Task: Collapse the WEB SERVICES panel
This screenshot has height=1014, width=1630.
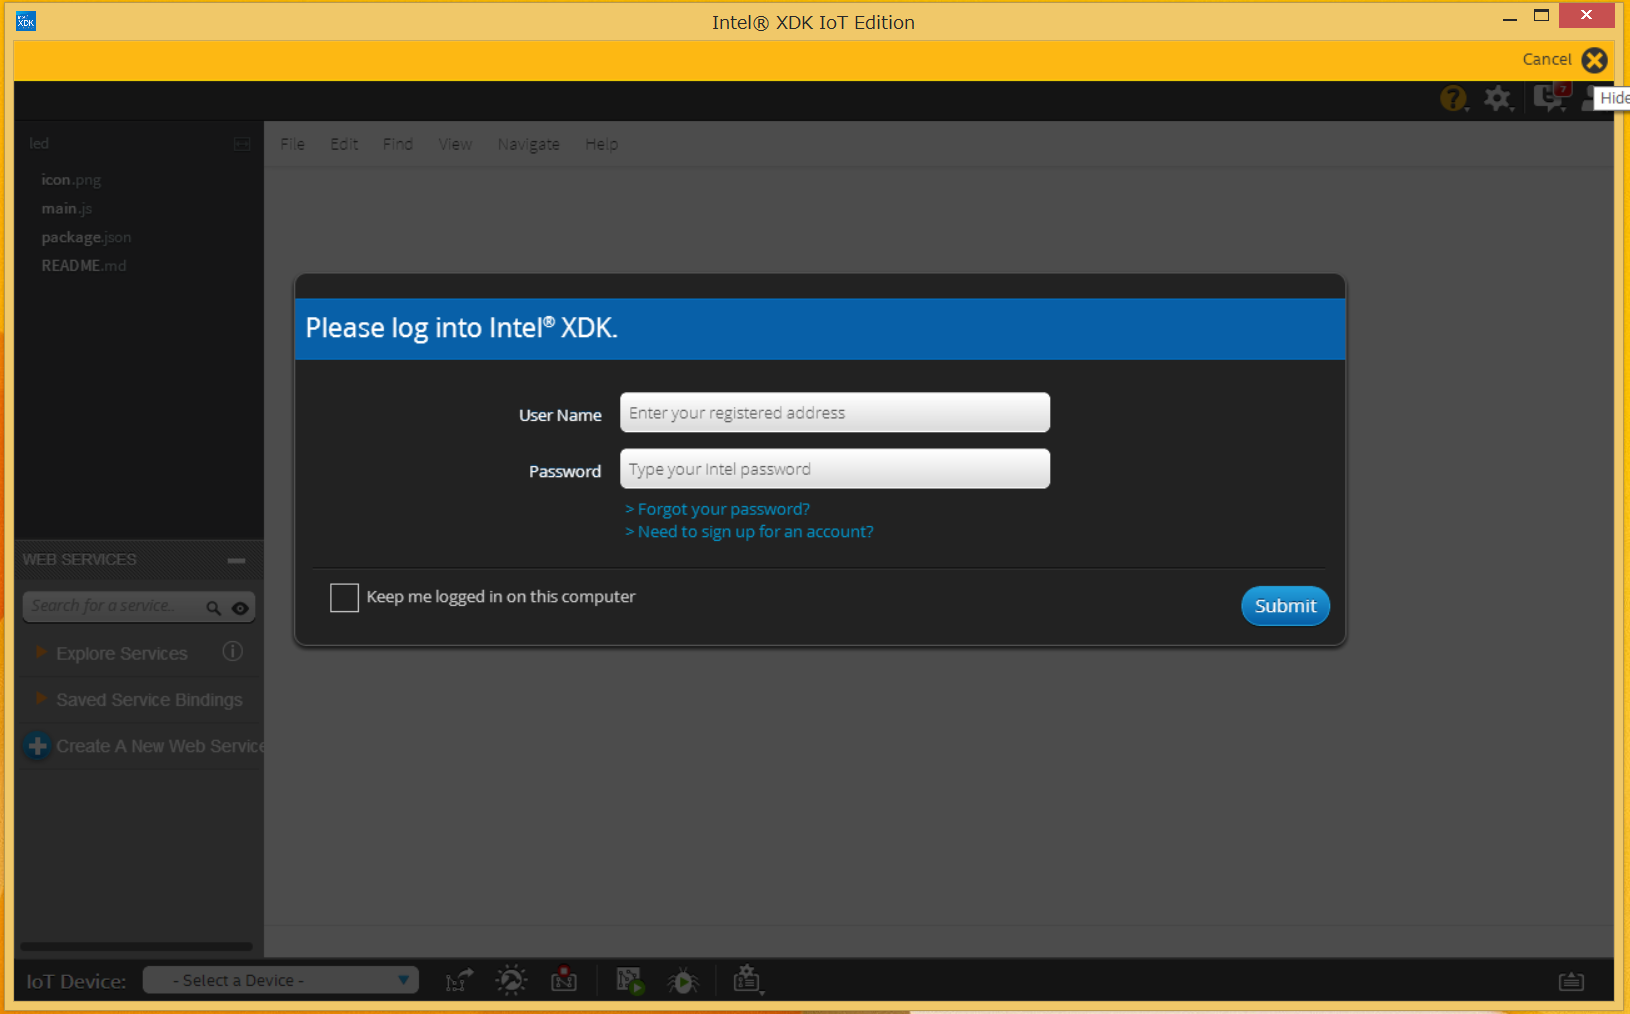Action: point(236,560)
